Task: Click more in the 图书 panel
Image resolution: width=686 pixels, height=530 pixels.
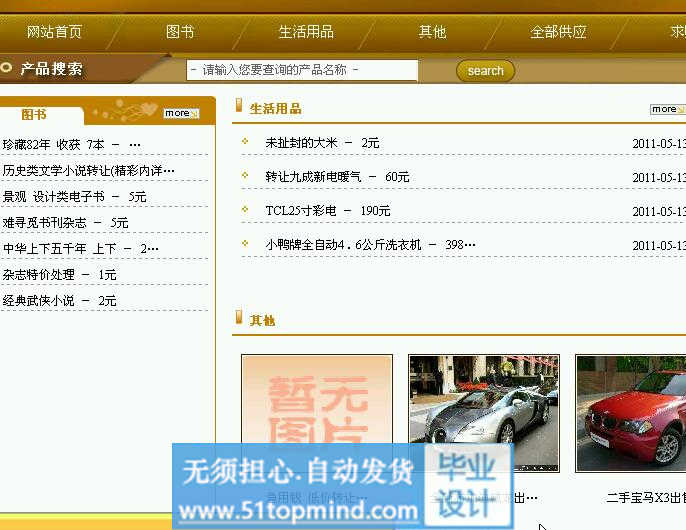Action: pos(182,113)
